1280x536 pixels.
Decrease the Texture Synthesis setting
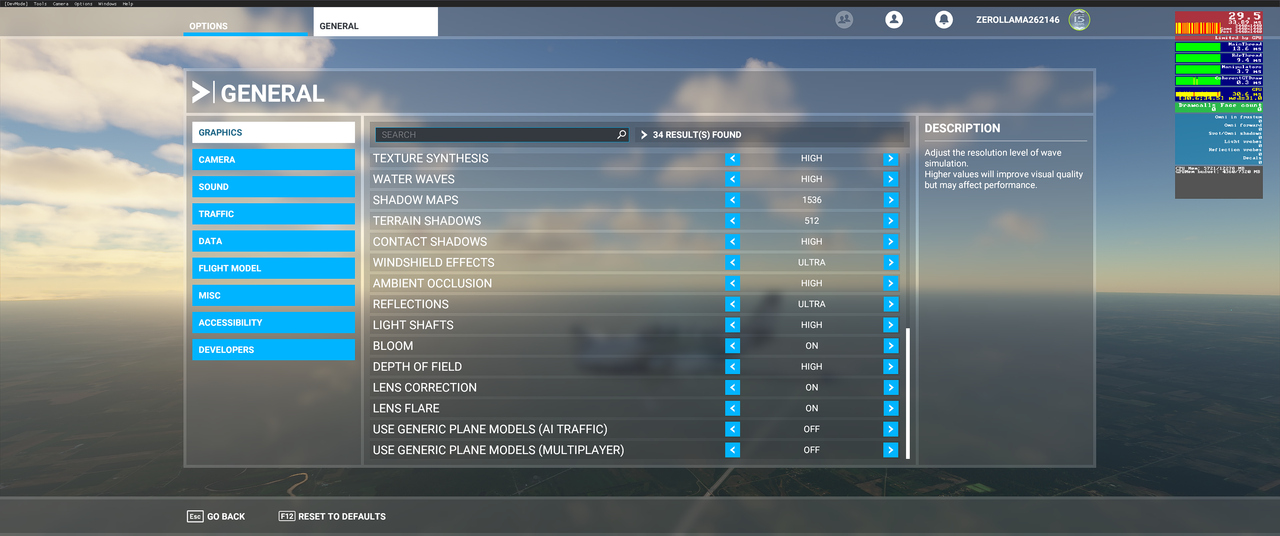coord(732,158)
